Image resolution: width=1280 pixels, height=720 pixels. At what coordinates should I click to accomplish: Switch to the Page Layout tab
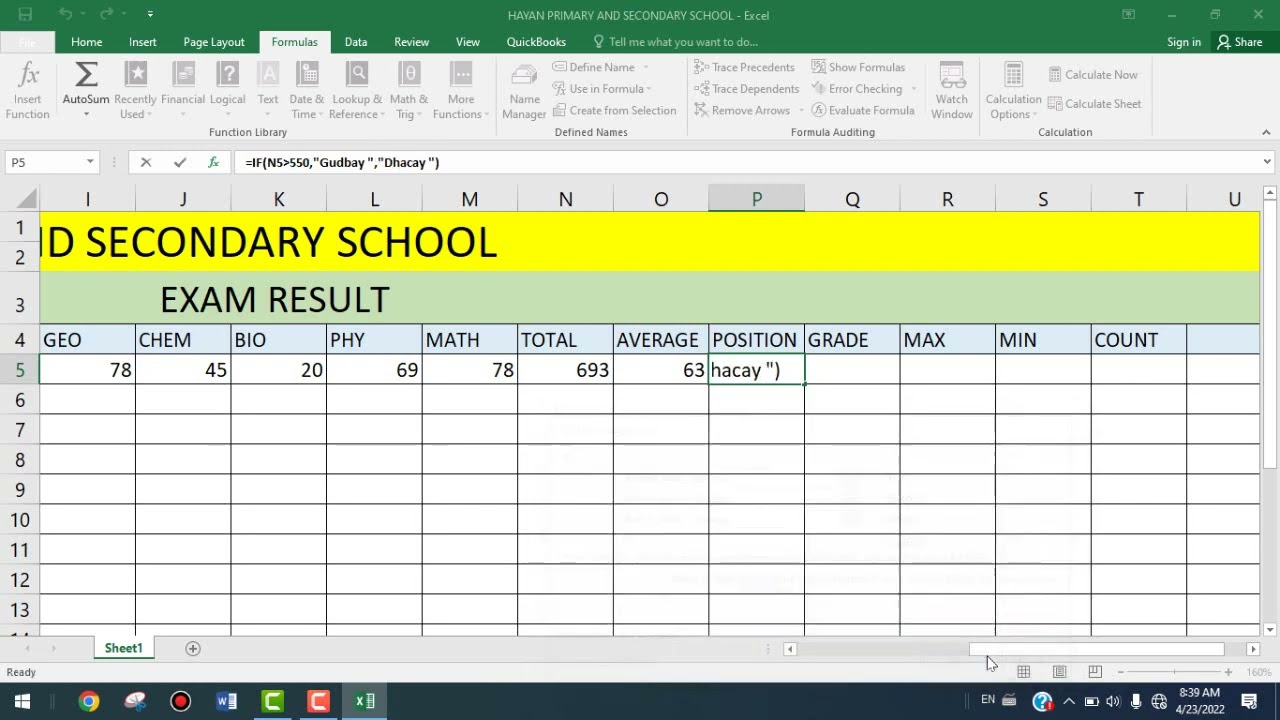(x=214, y=42)
